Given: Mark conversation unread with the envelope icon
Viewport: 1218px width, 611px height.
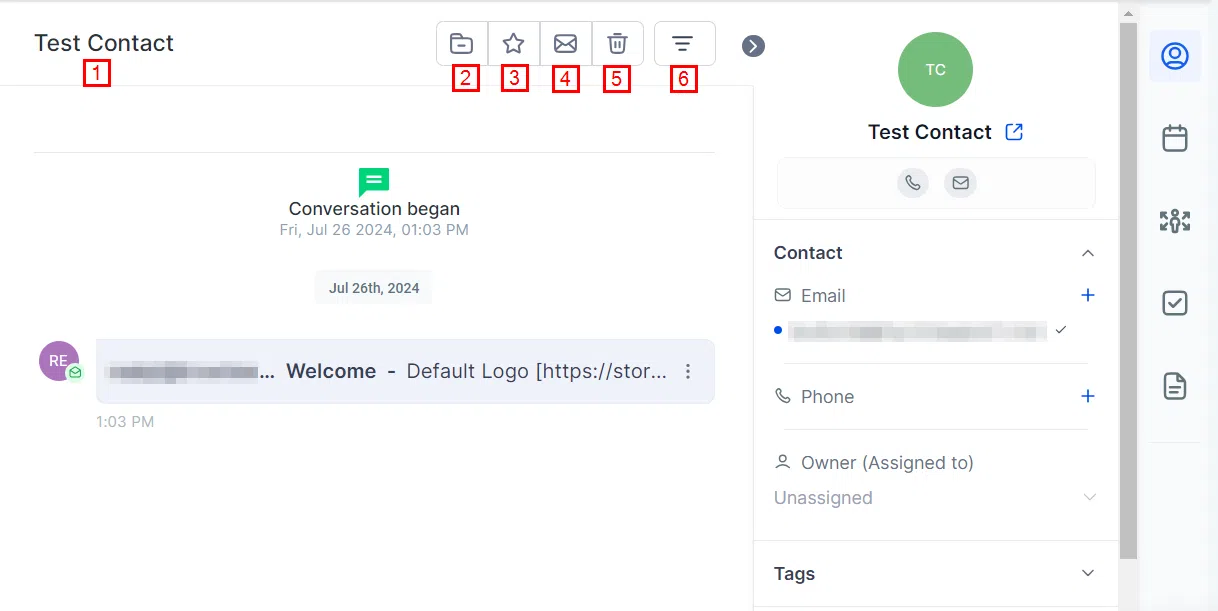Looking at the screenshot, I should [x=566, y=44].
